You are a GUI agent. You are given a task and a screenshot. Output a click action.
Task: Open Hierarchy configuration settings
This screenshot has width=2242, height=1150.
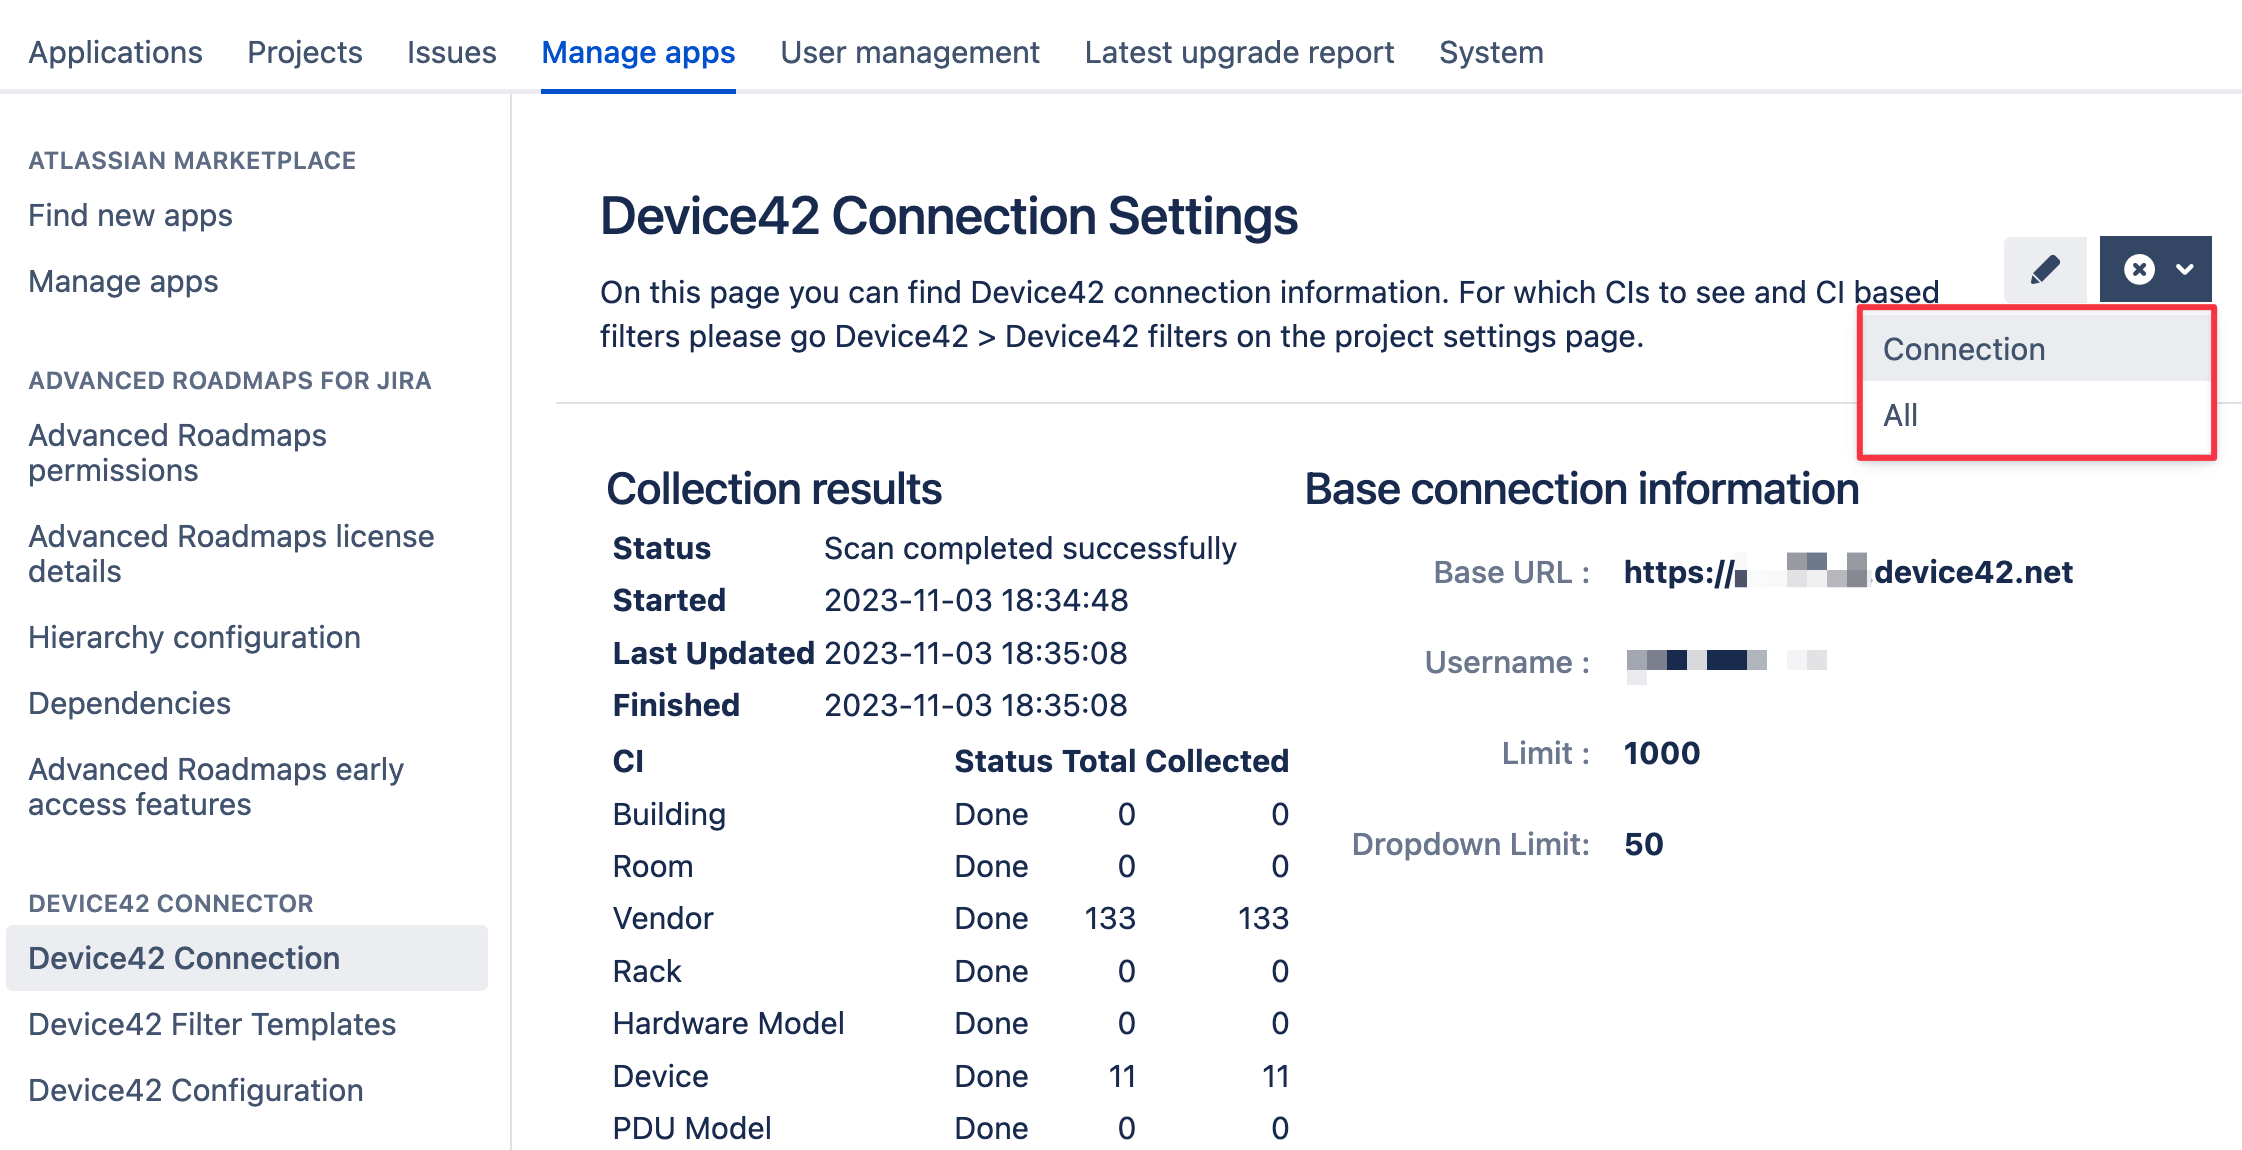[x=194, y=637]
